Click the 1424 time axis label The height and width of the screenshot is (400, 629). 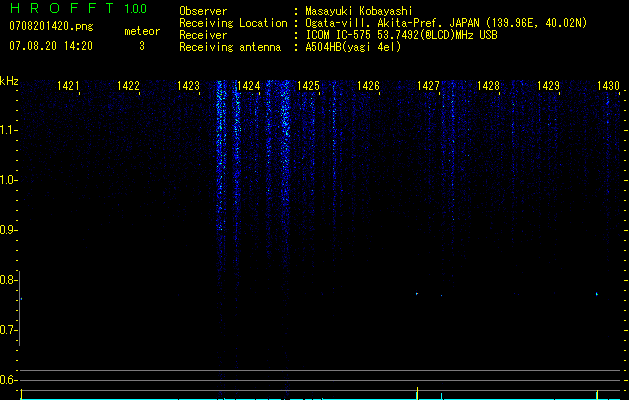point(249,86)
